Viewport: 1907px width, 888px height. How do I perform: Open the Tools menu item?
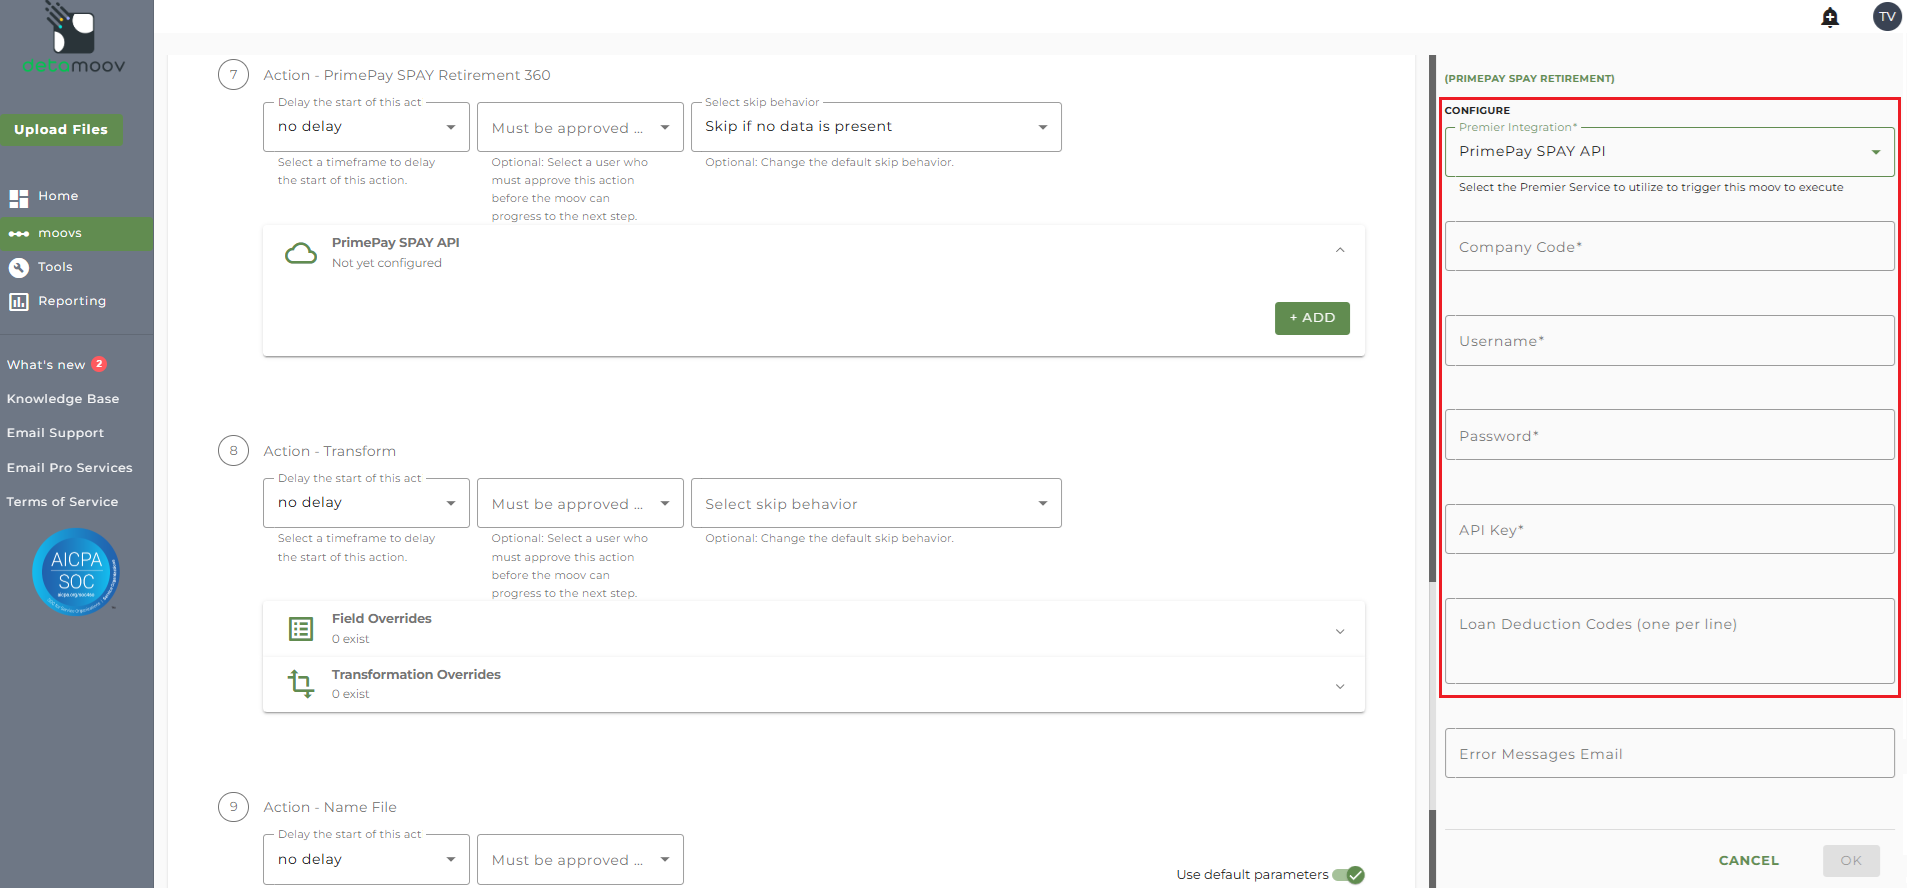pyautogui.click(x=55, y=268)
